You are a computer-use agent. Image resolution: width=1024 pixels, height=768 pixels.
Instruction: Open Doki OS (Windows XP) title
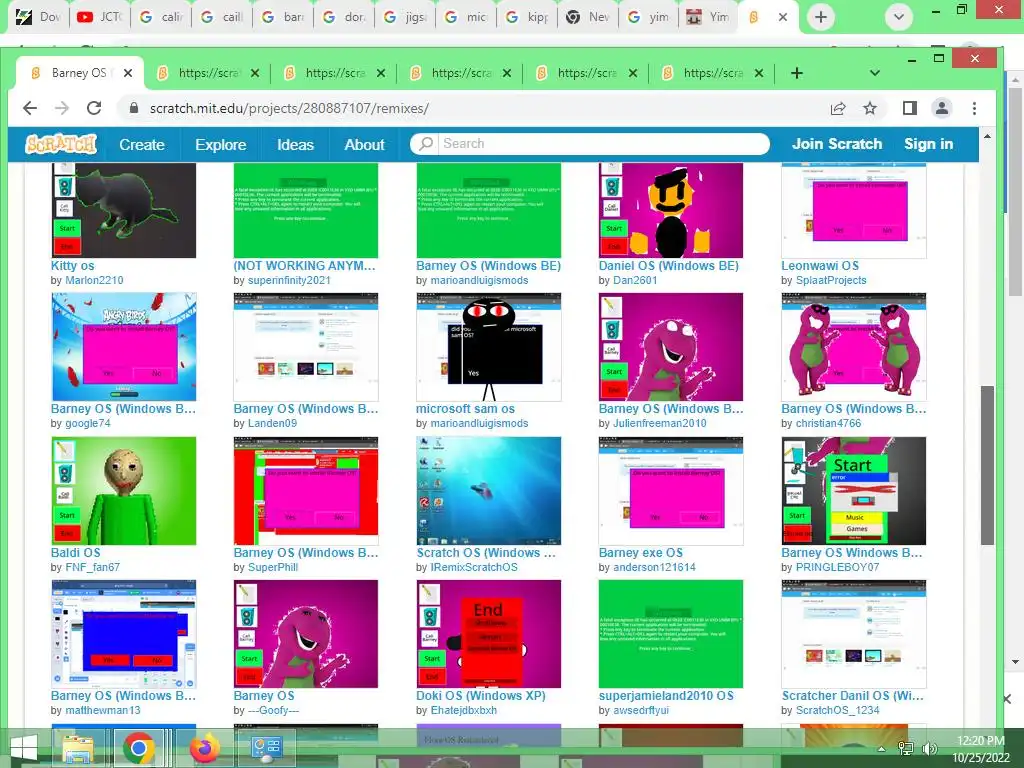[x=481, y=696]
